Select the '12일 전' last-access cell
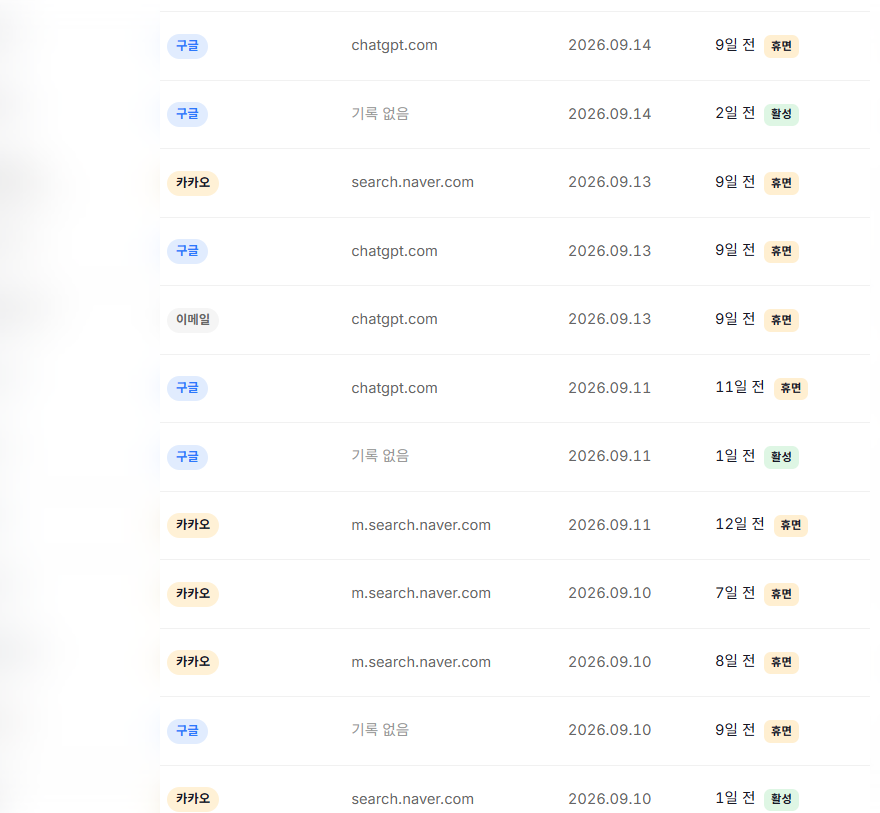 coord(740,524)
